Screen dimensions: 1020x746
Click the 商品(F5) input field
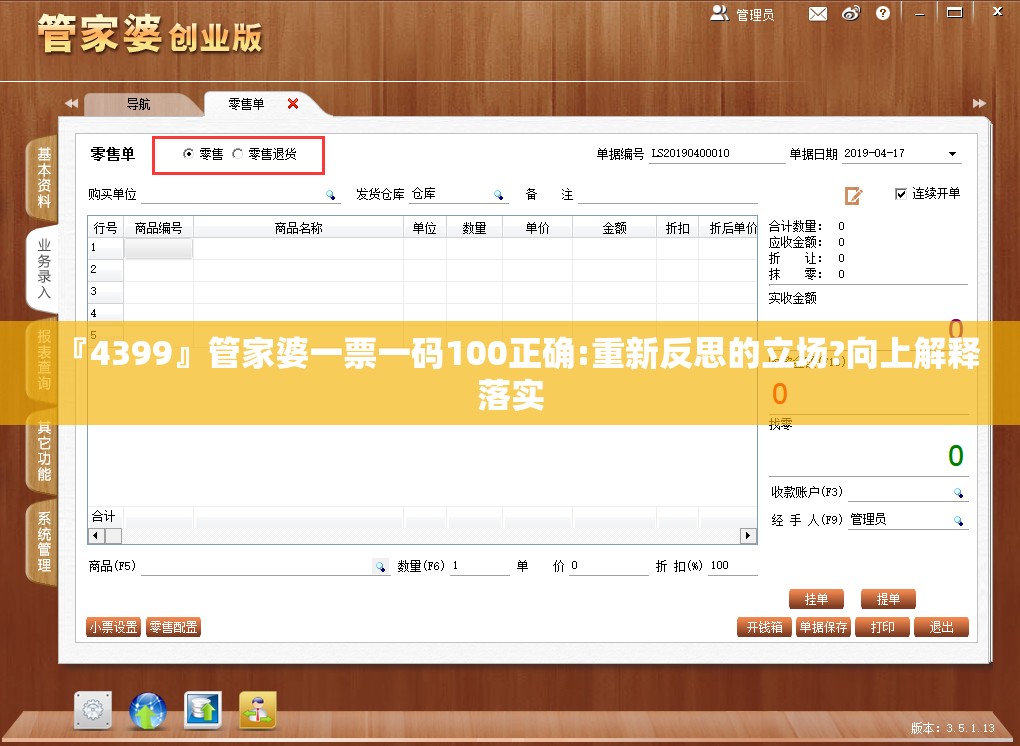point(265,566)
